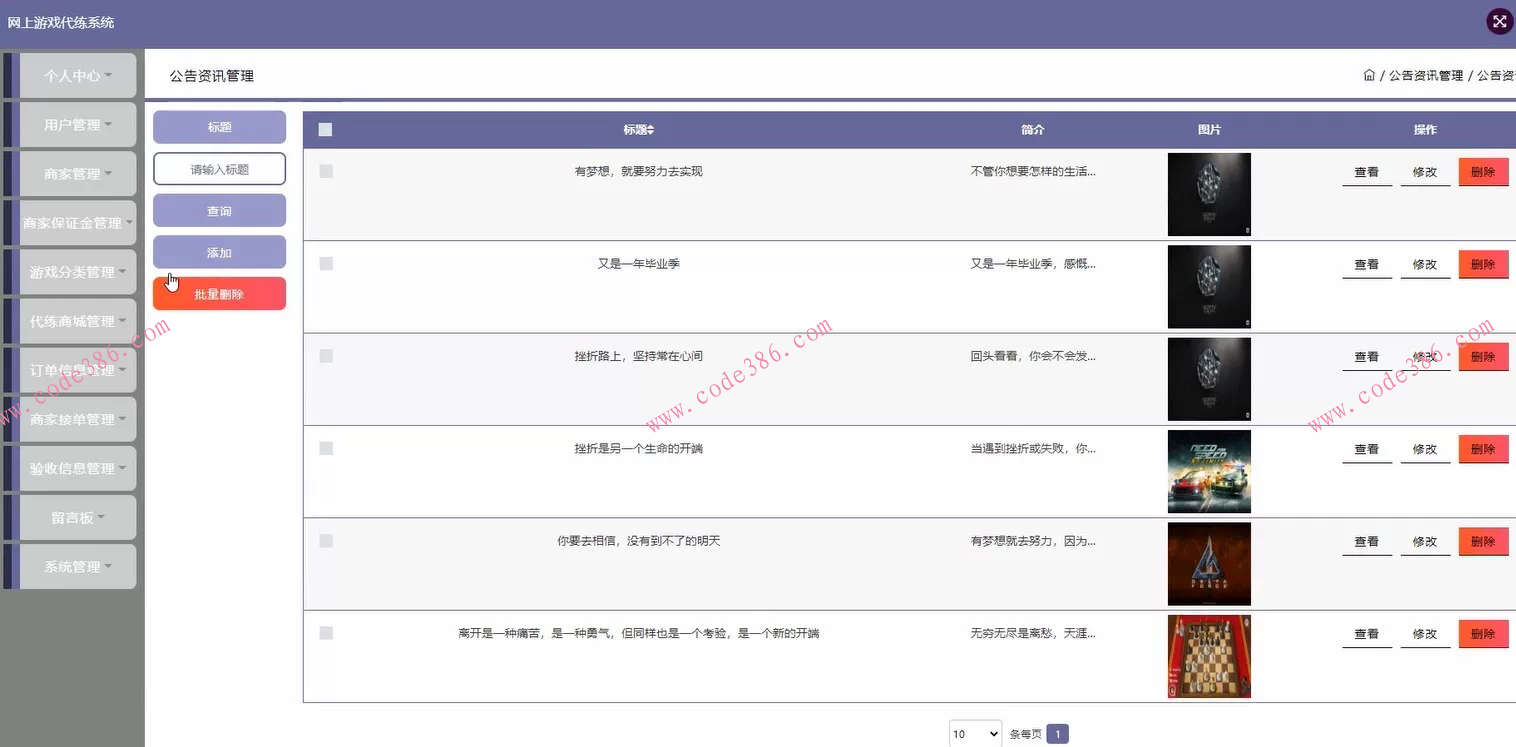This screenshot has height=747, width=1516.
Task: Toggle the select-all checkbox in table header
Action: point(325,129)
